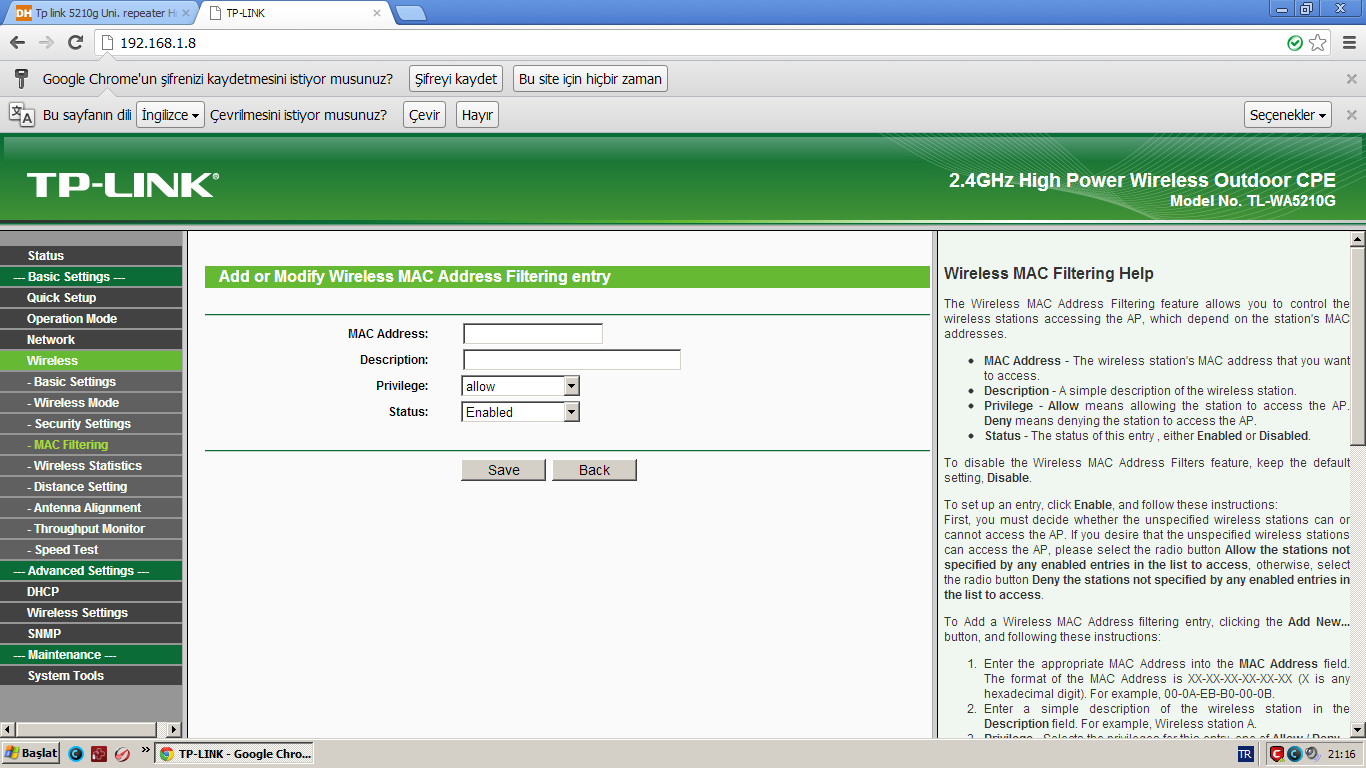Open the Başlat start button

31,754
